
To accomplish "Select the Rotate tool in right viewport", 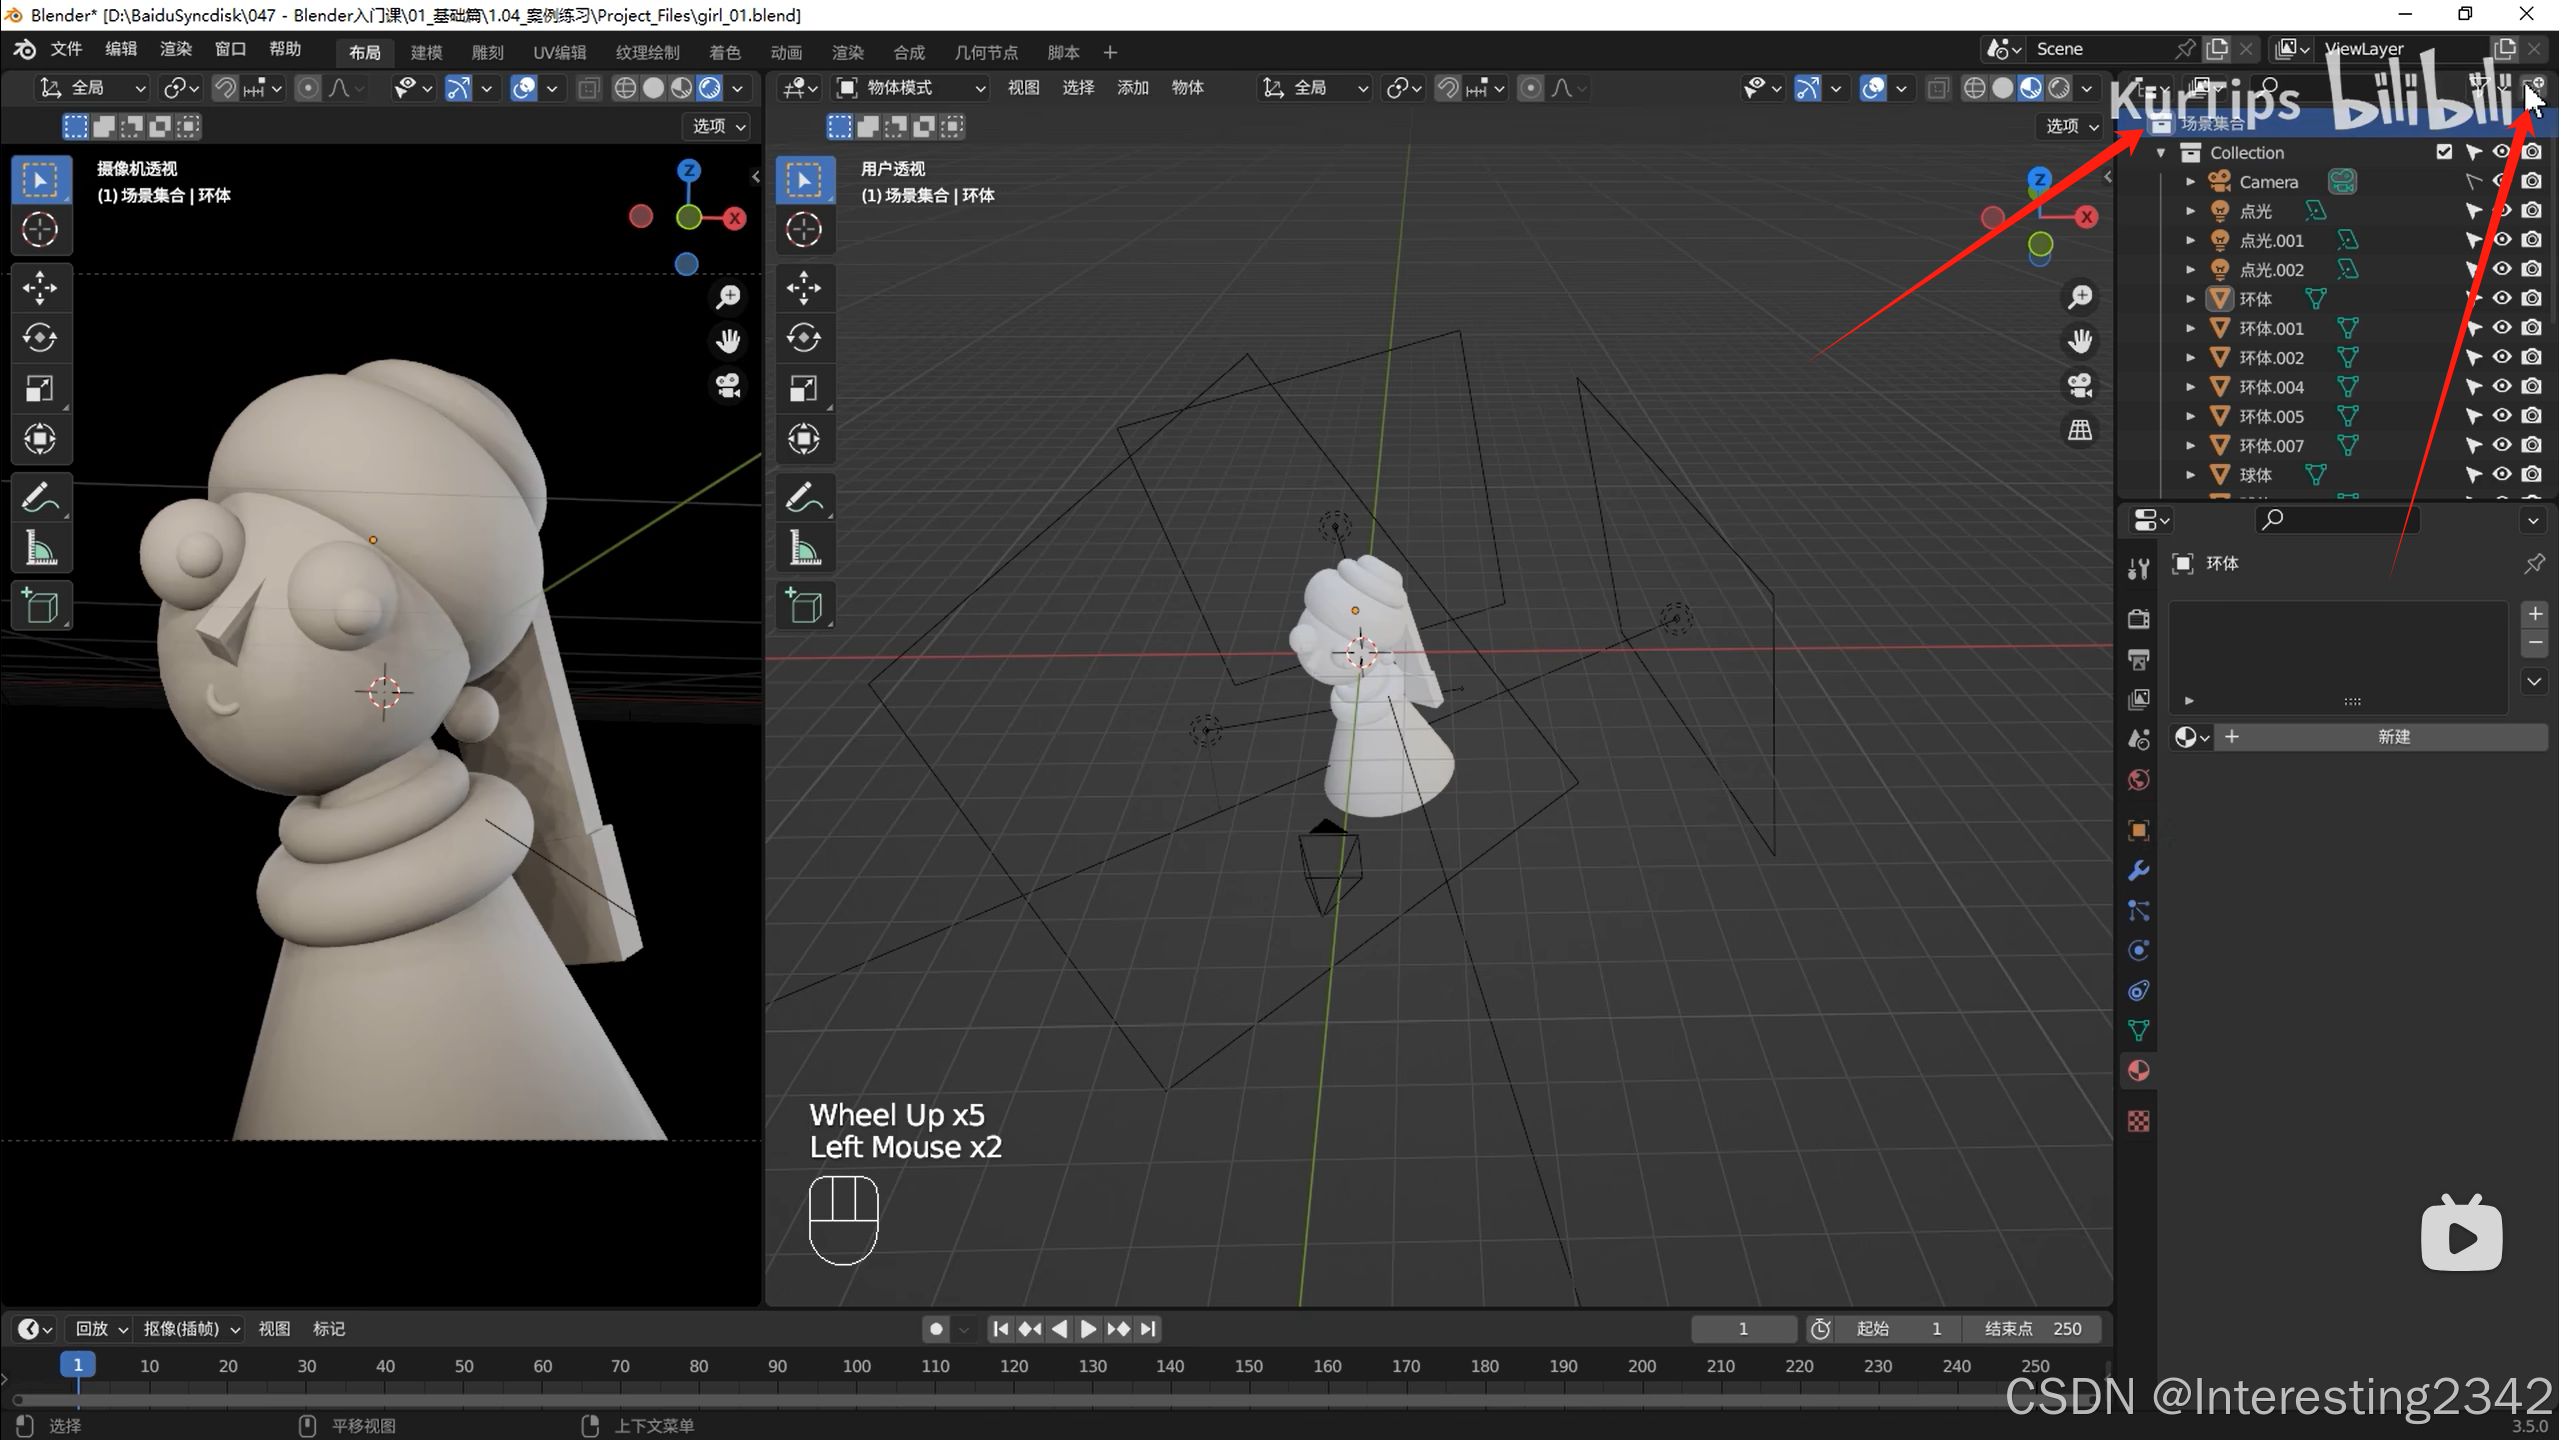I will (x=804, y=338).
